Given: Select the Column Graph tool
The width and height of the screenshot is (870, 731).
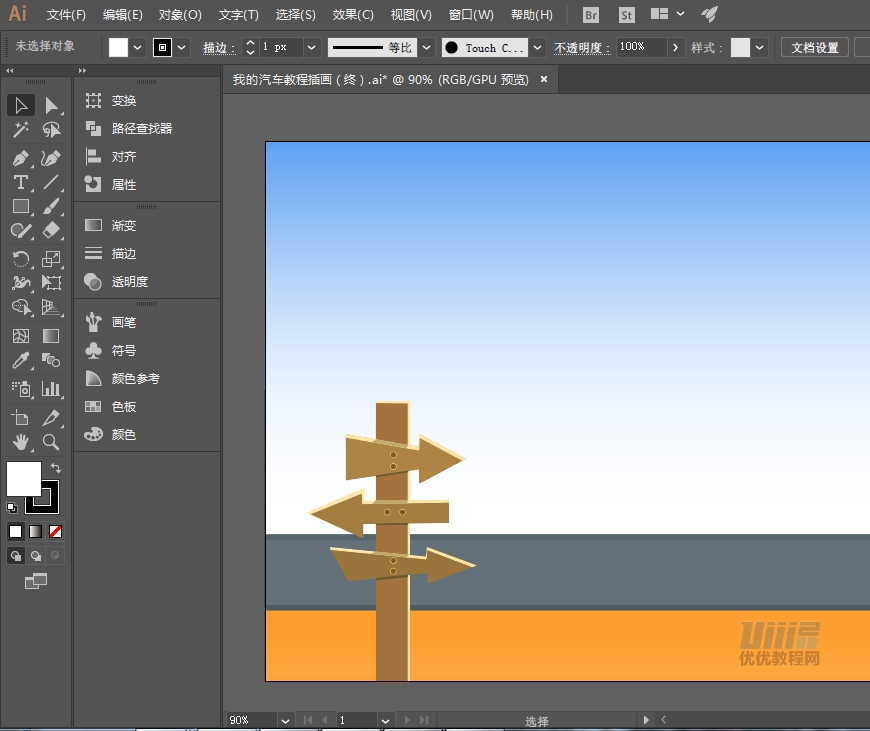Looking at the screenshot, I should coord(51,389).
